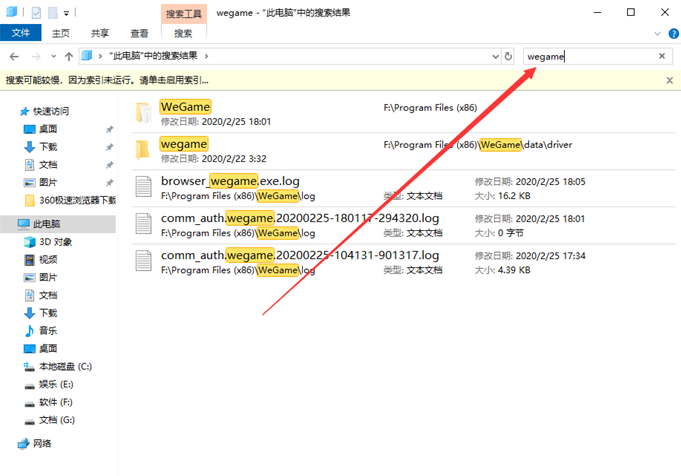Unpin 下载 via its pin icon
This screenshot has width=681, height=476.
[109, 147]
